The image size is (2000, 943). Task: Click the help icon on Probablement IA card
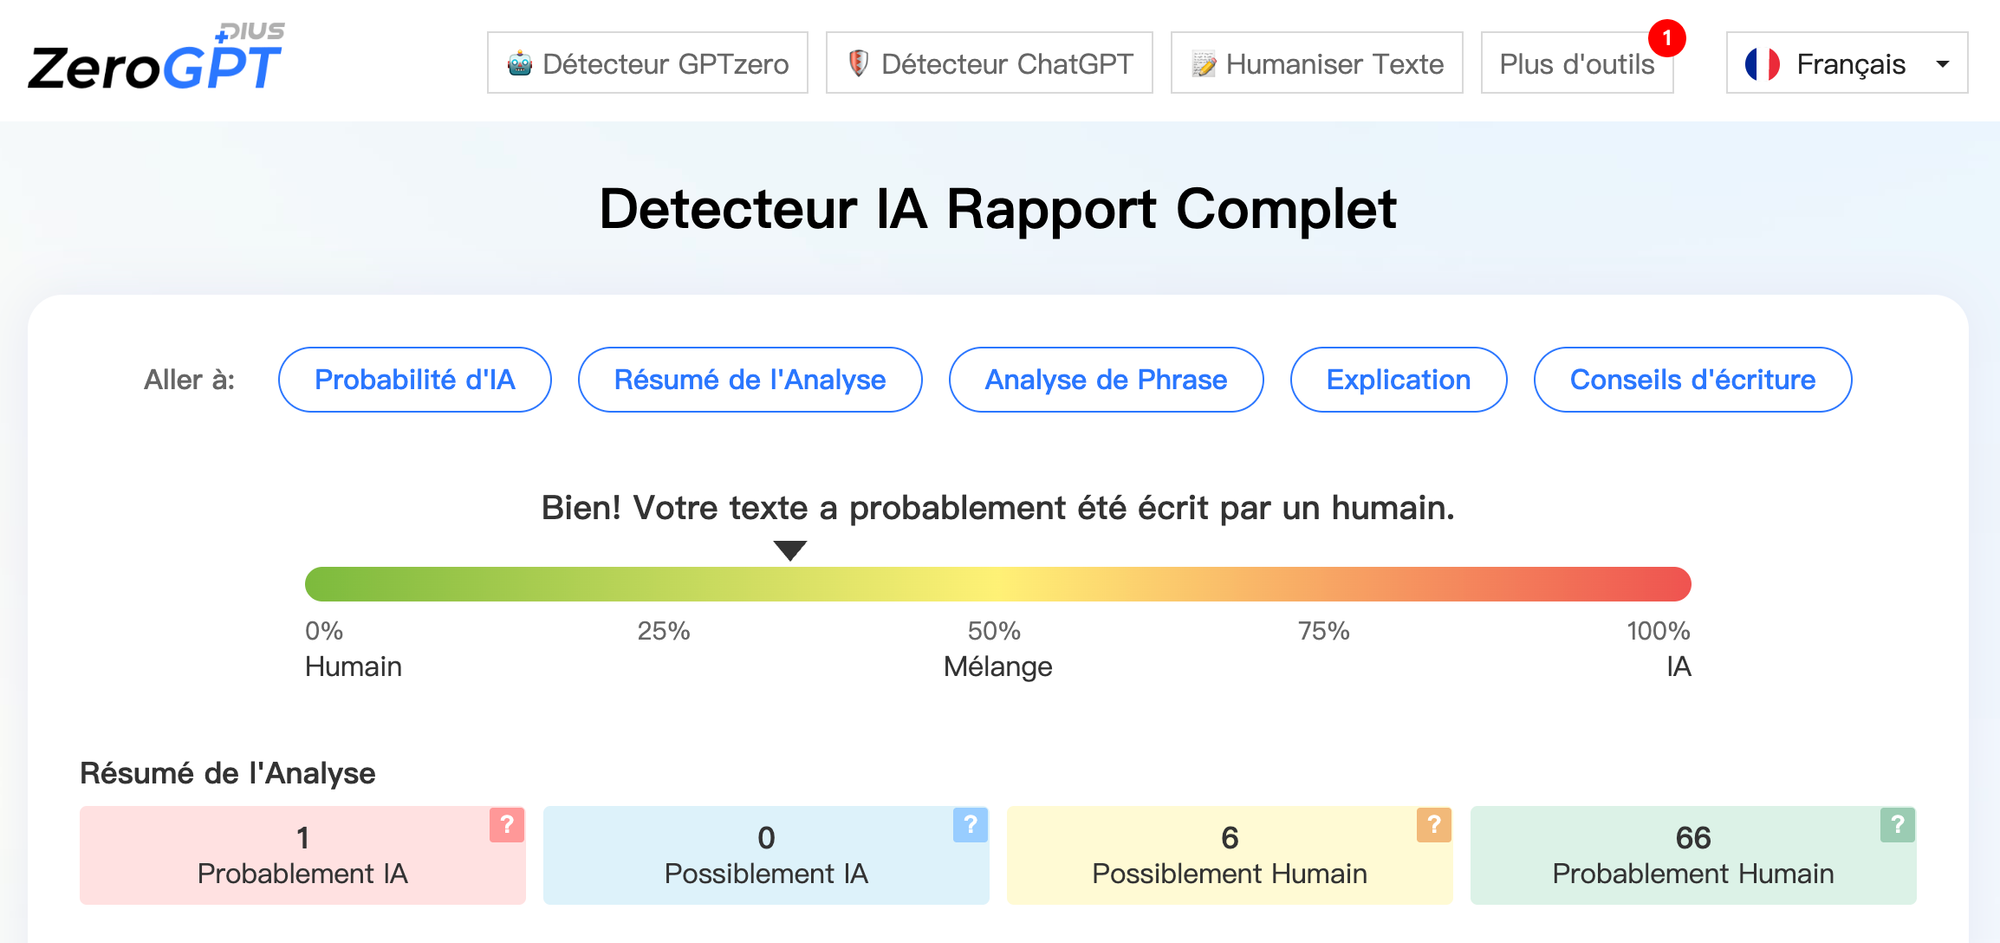pyautogui.click(x=507, y=825)
